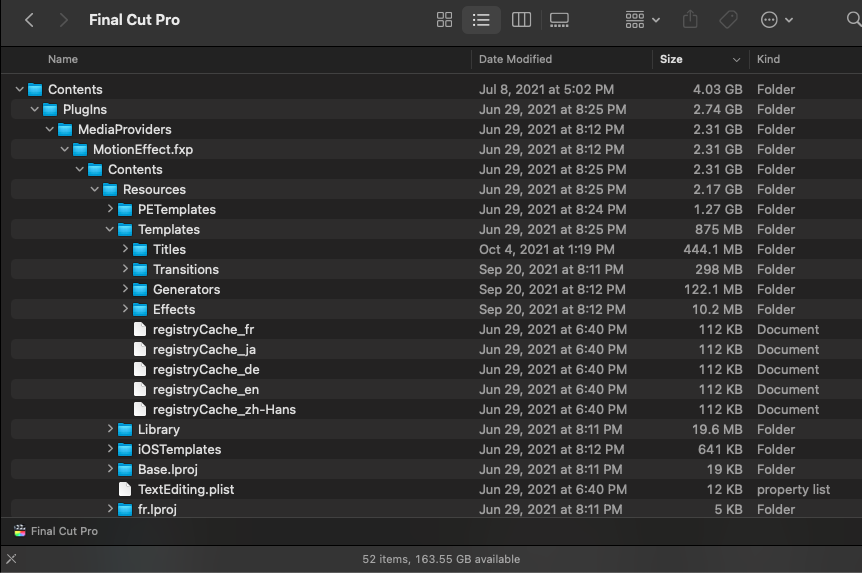
Task: Select the Generators folder icon
Action: [140, 289]
